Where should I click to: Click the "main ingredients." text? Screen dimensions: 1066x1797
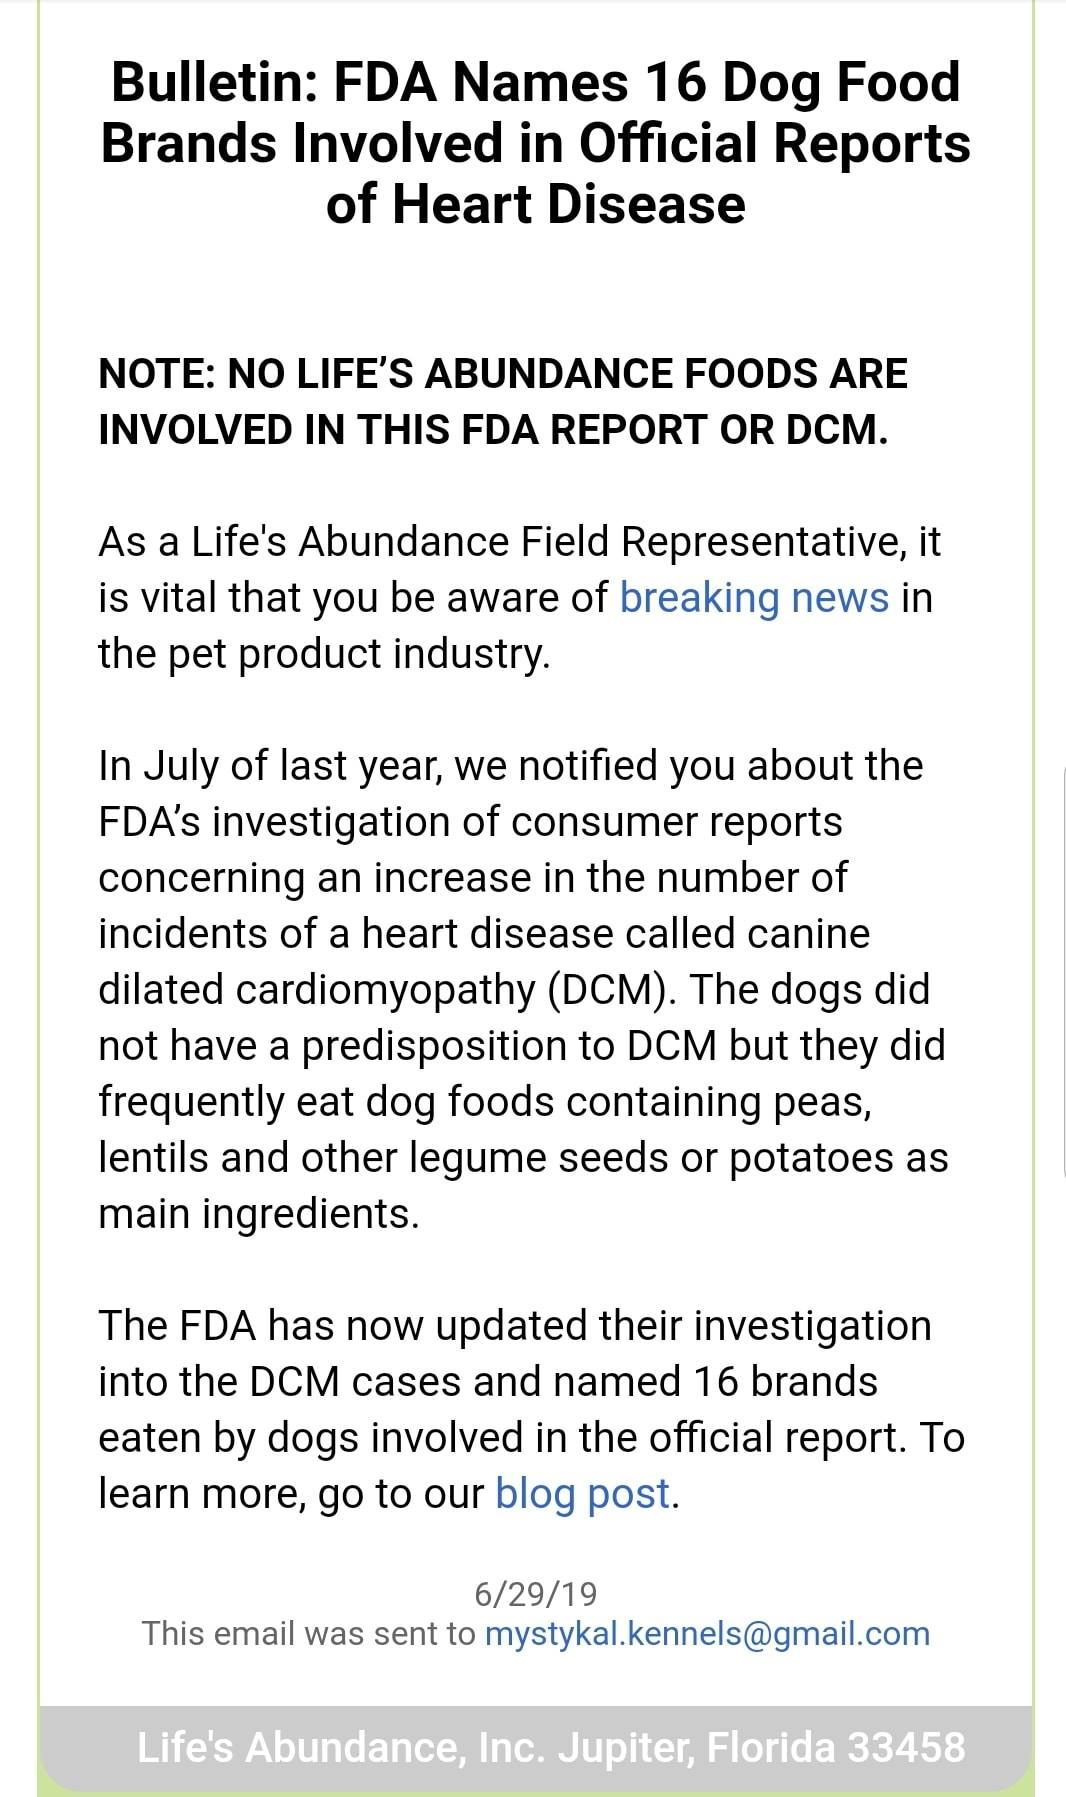[x=258, y=1214]
